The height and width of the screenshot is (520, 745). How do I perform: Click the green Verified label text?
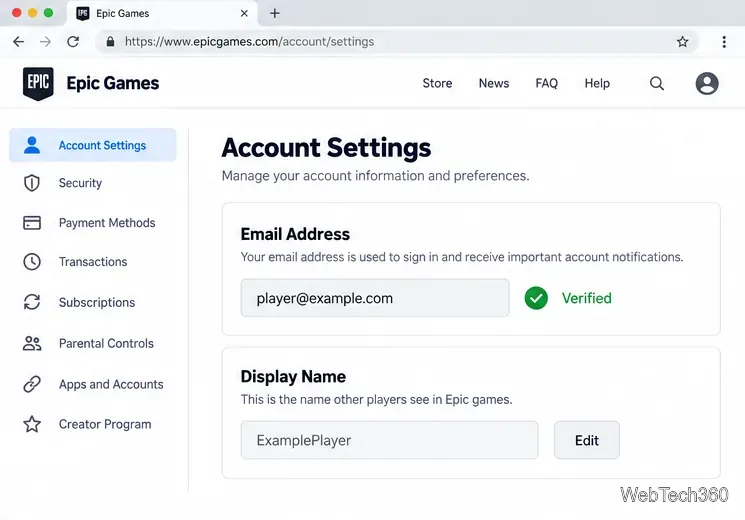587,298
